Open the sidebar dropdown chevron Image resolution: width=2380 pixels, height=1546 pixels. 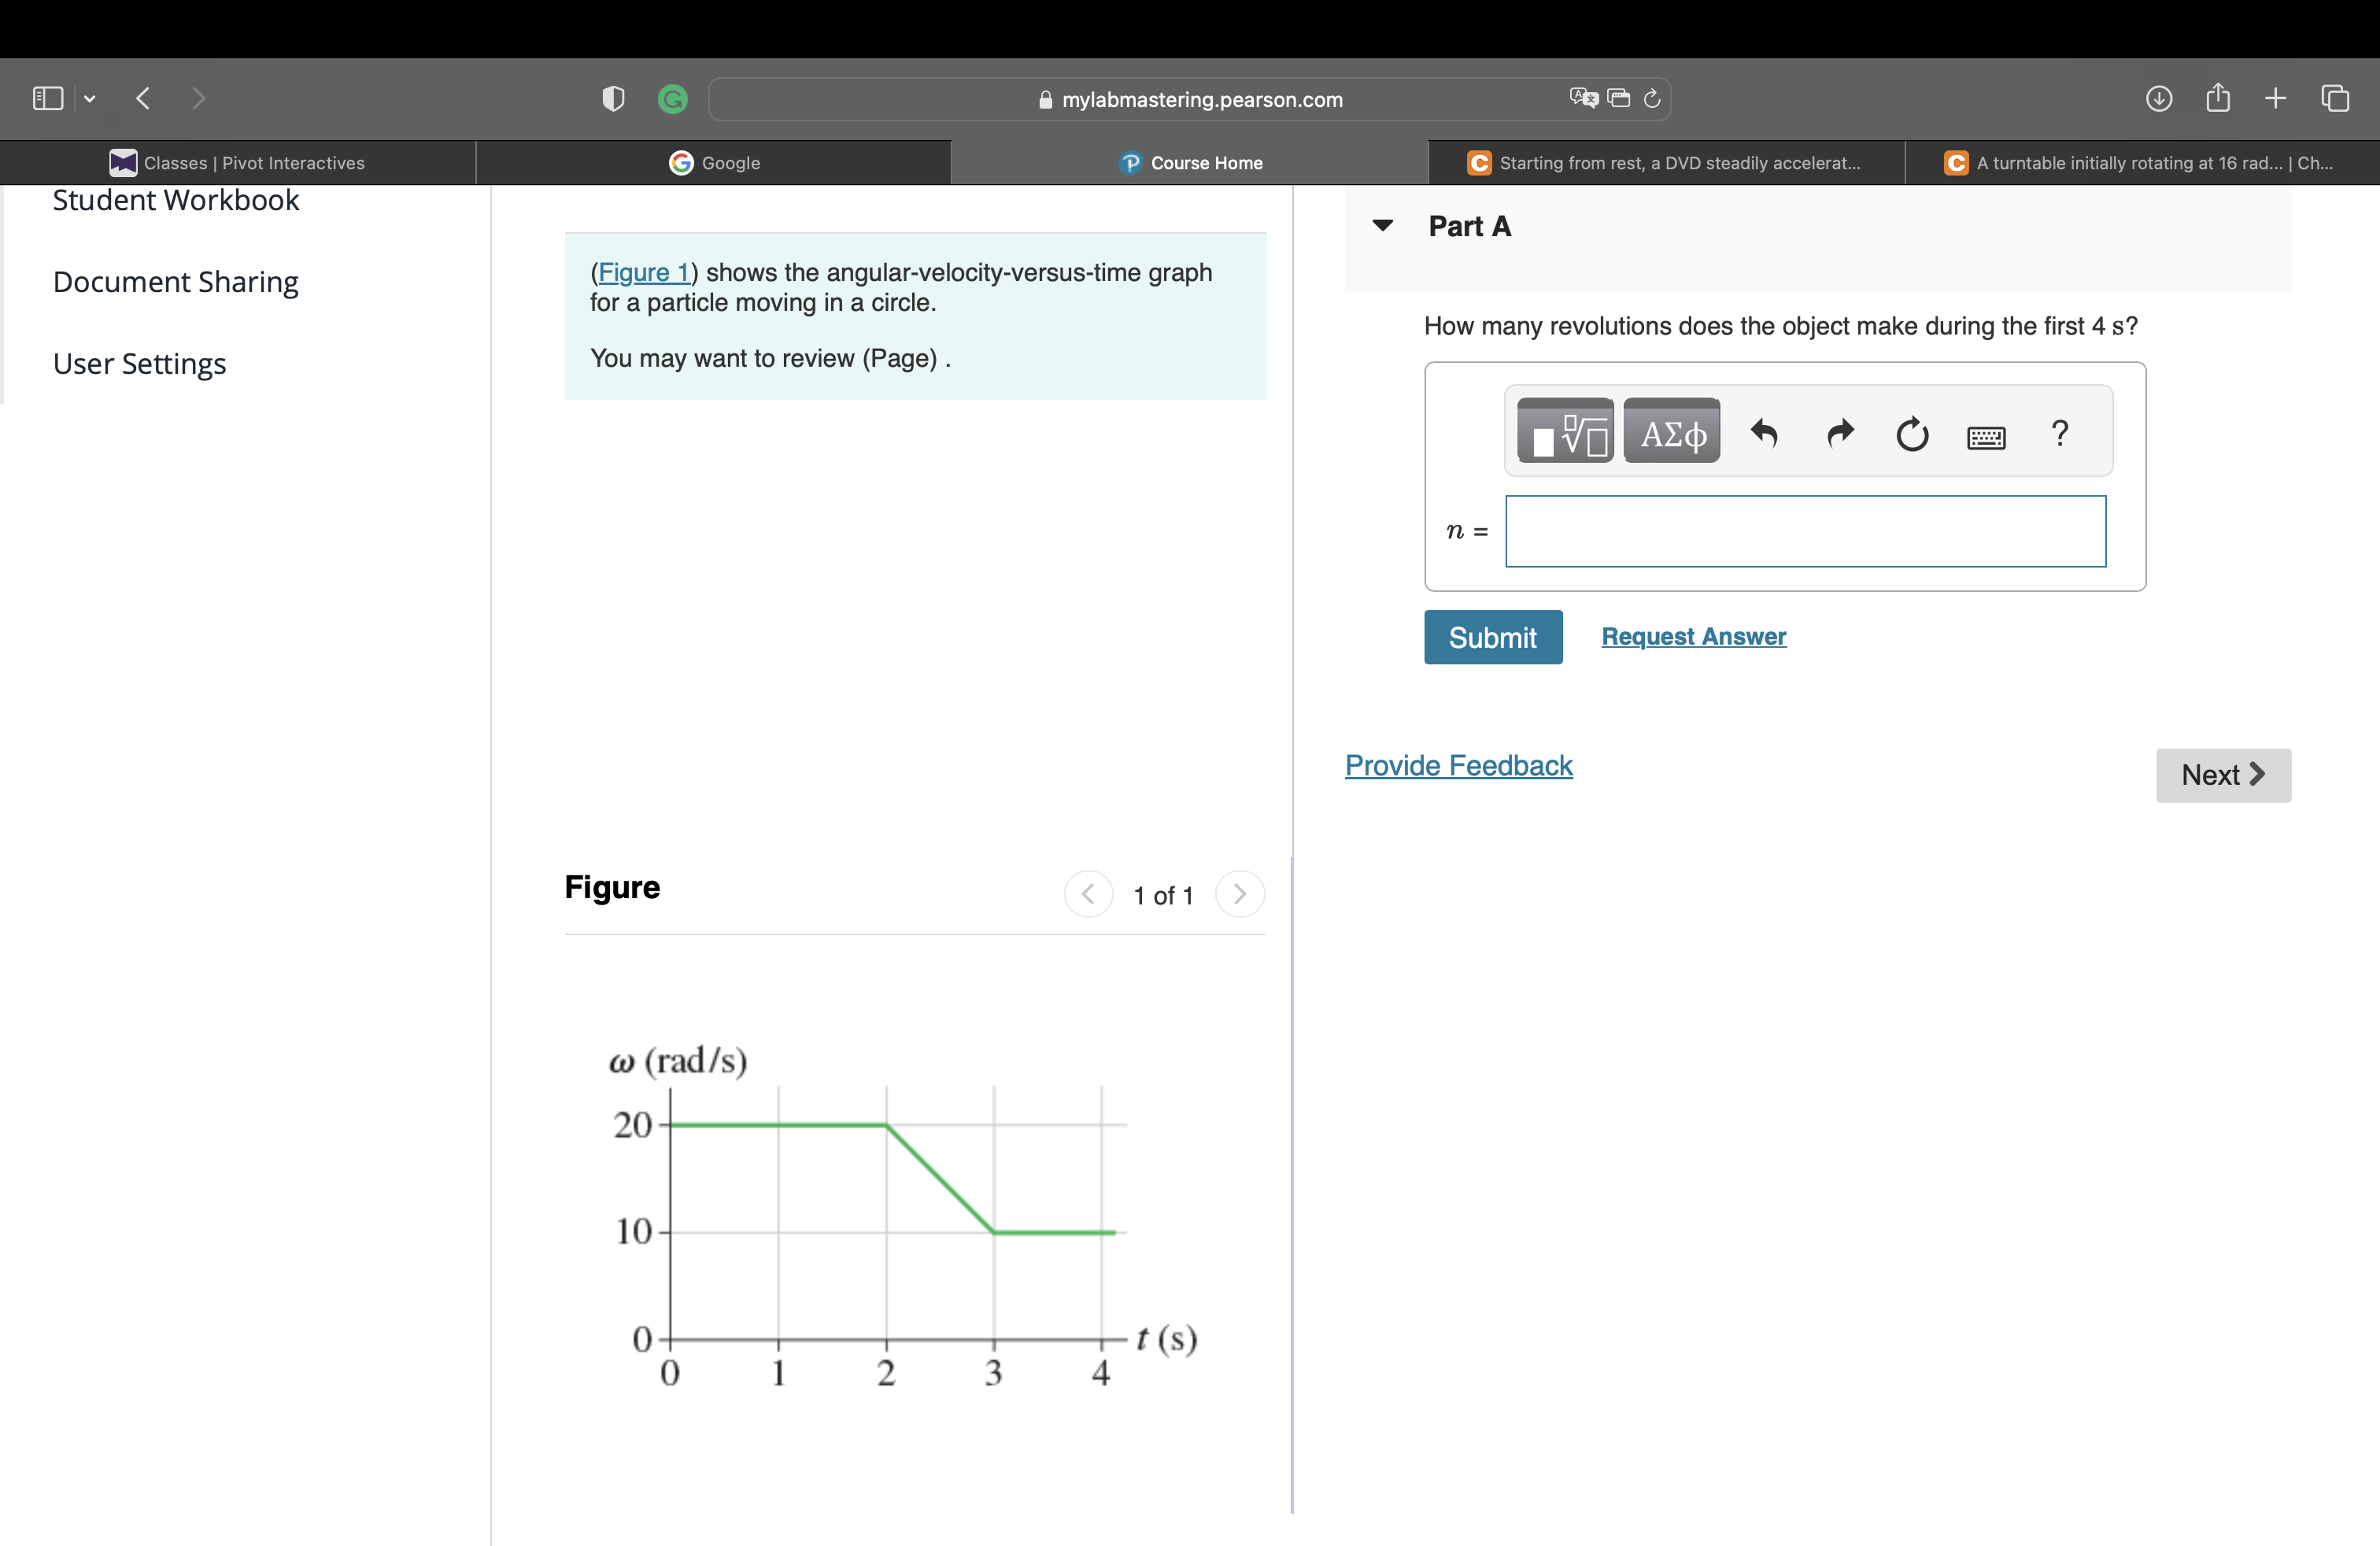point(90,98)
